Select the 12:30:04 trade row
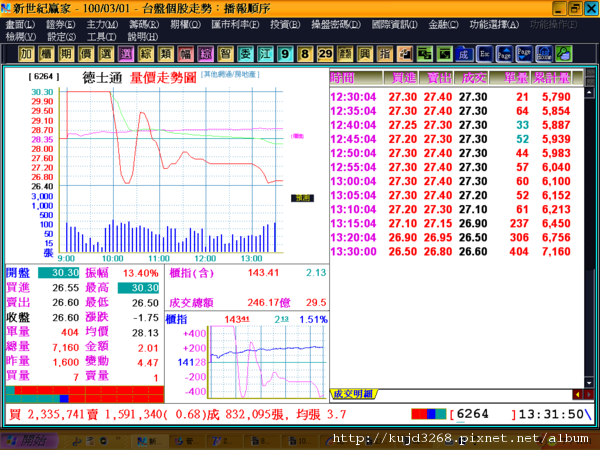 450,97
